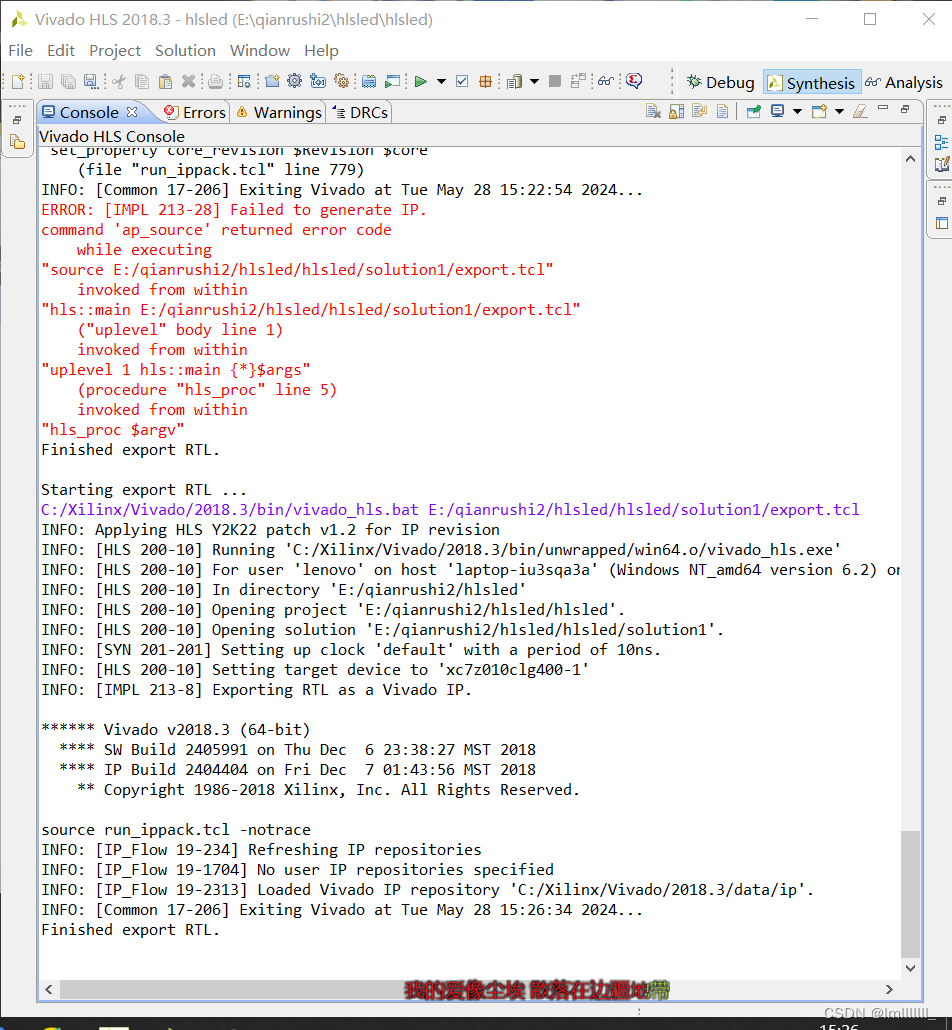Click the Delete X icon
This screenshot has height=1030, width=952.
tap(189, 81)
